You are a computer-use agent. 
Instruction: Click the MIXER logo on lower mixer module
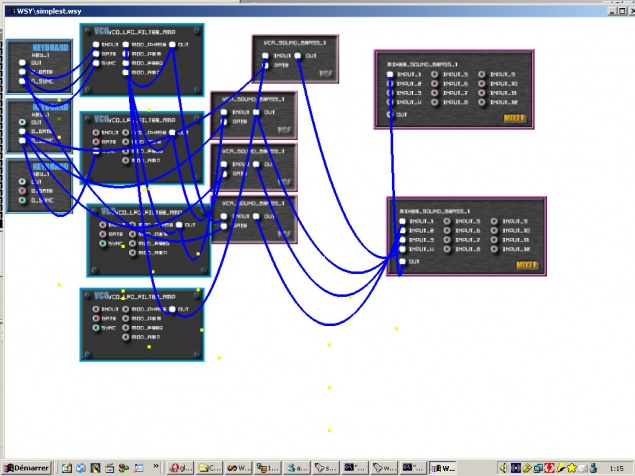[x=528, y=265]
